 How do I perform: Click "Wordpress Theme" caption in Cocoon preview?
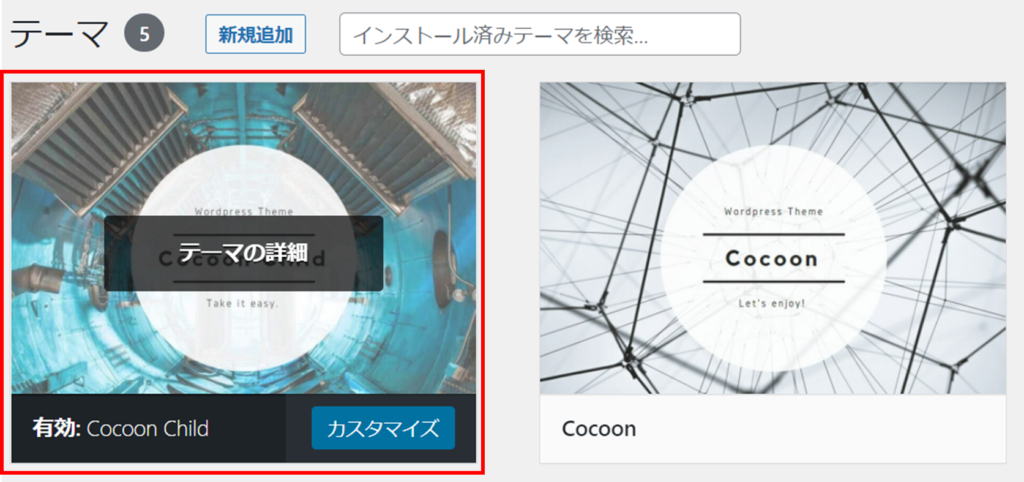tap(773, 212)
